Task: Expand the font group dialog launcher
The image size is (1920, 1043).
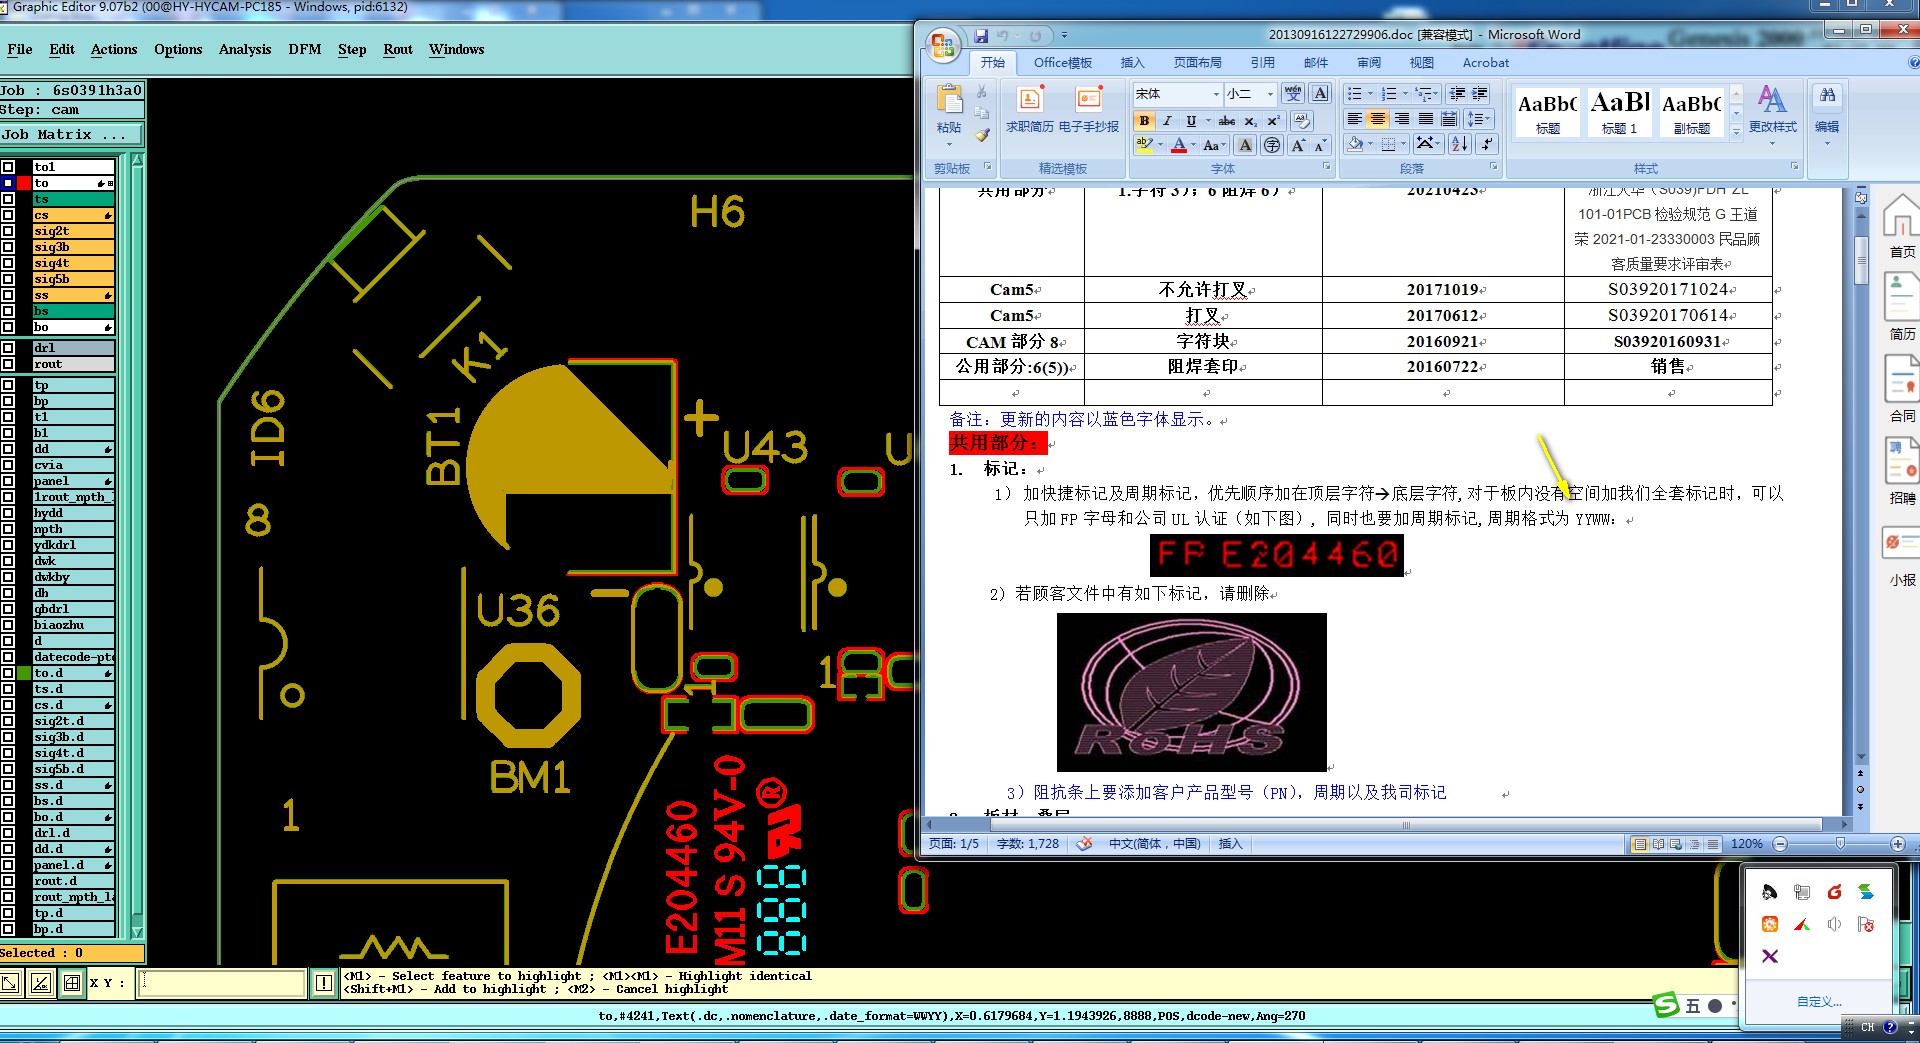Action: click(1327, 167)
